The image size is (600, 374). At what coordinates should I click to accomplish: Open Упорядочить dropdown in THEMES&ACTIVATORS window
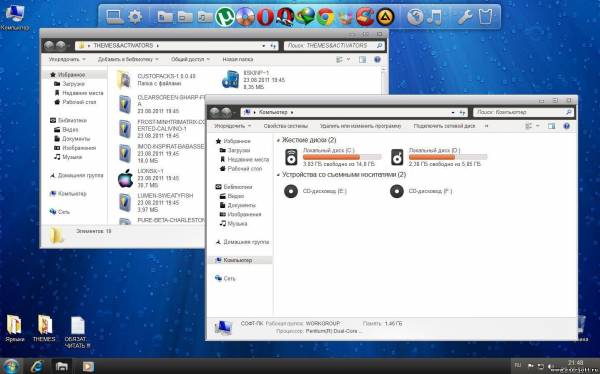click(67, 59)
